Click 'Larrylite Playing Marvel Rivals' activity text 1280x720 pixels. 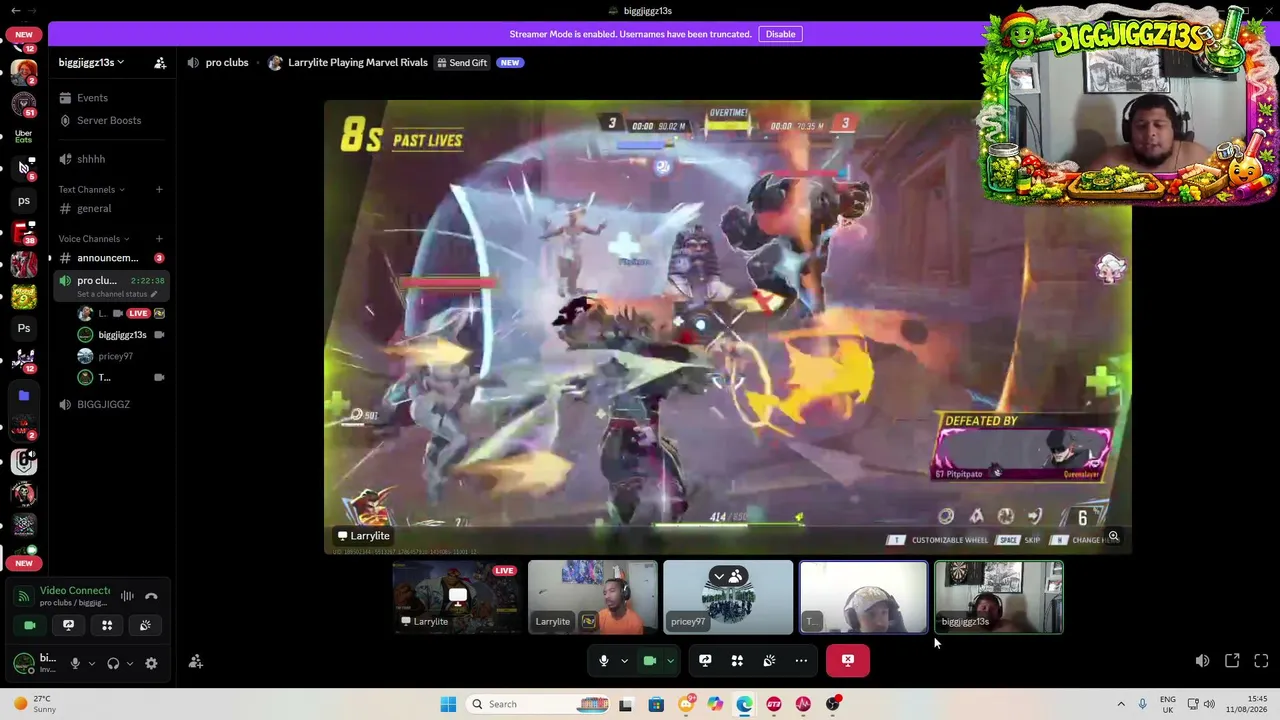(358, 63)
